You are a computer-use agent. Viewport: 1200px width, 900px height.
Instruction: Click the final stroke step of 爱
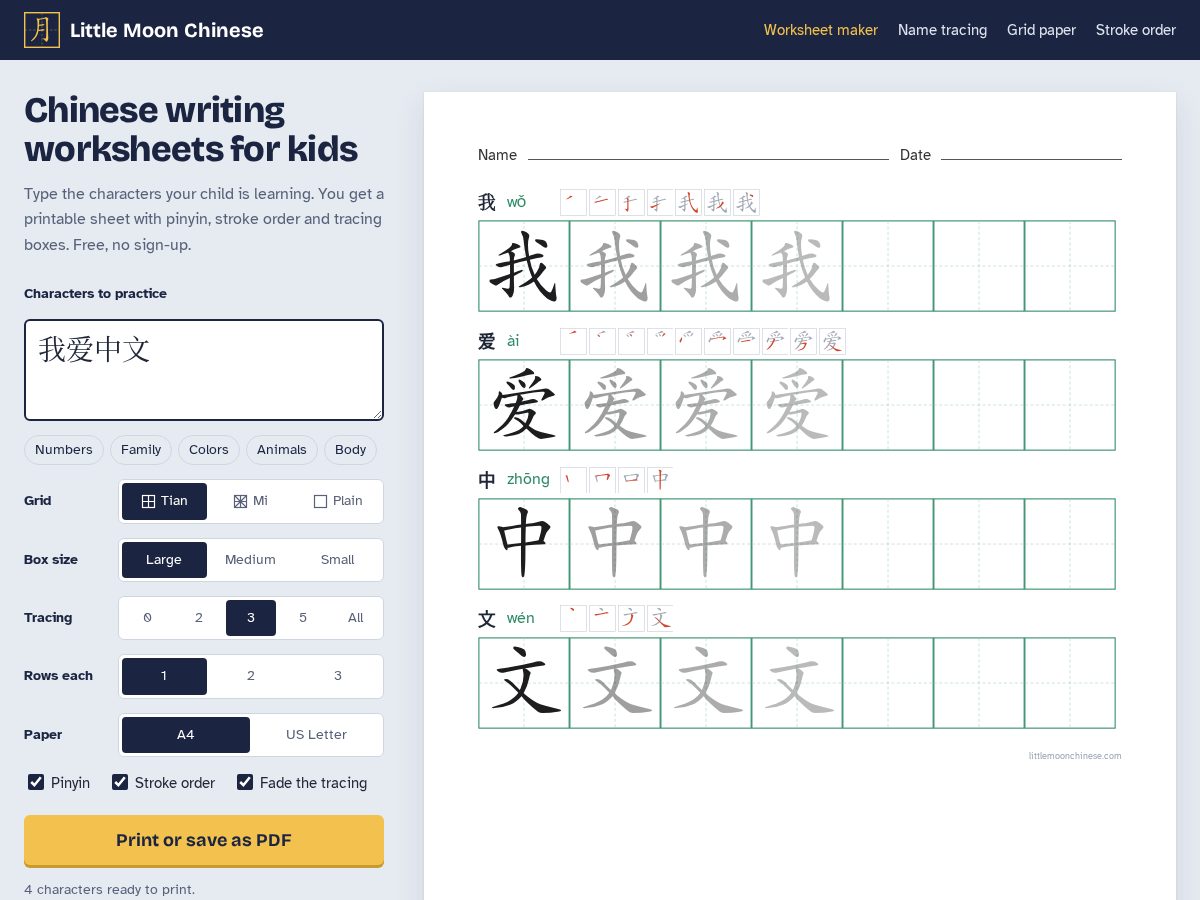[x=832, y=342]
